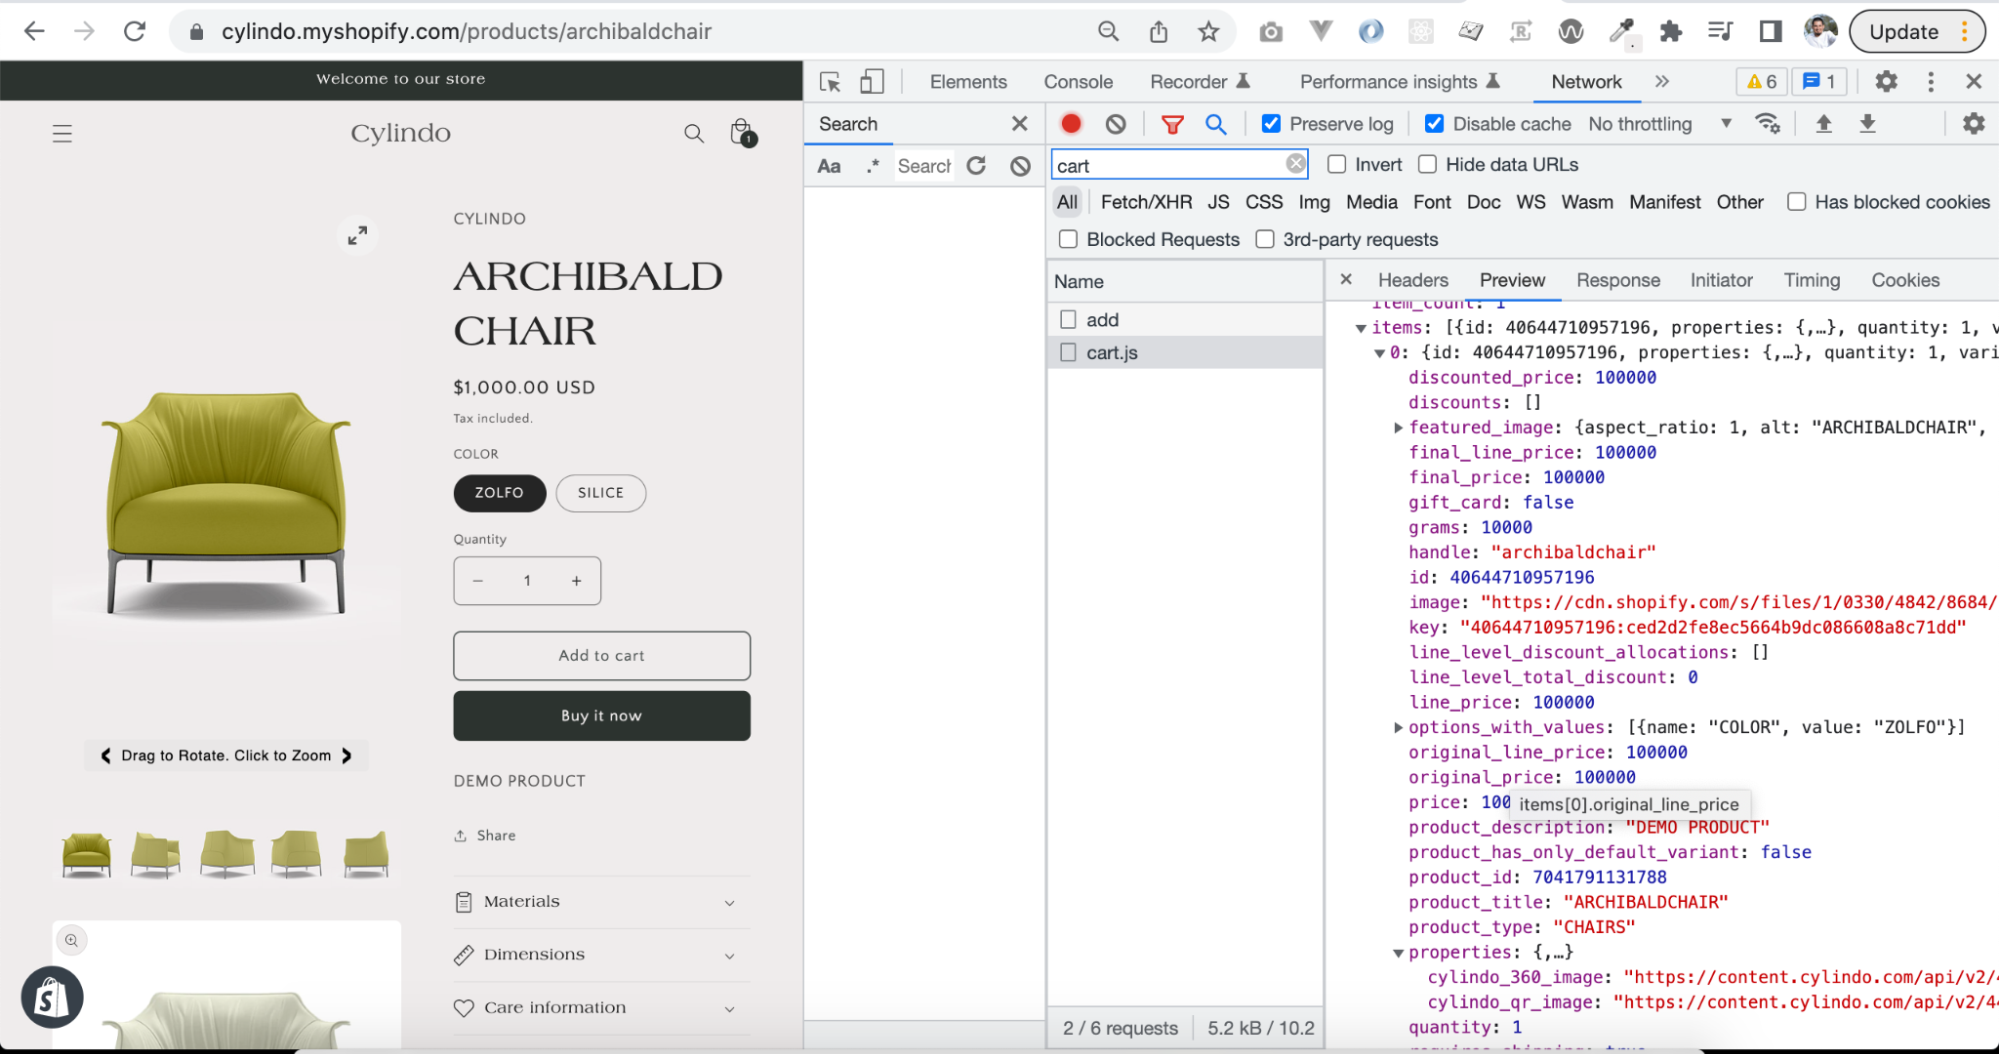Image resolution: width=1999 pixels, height=1055 pixels.
Task: Stop recording the network log
Action: [1071, 123]
